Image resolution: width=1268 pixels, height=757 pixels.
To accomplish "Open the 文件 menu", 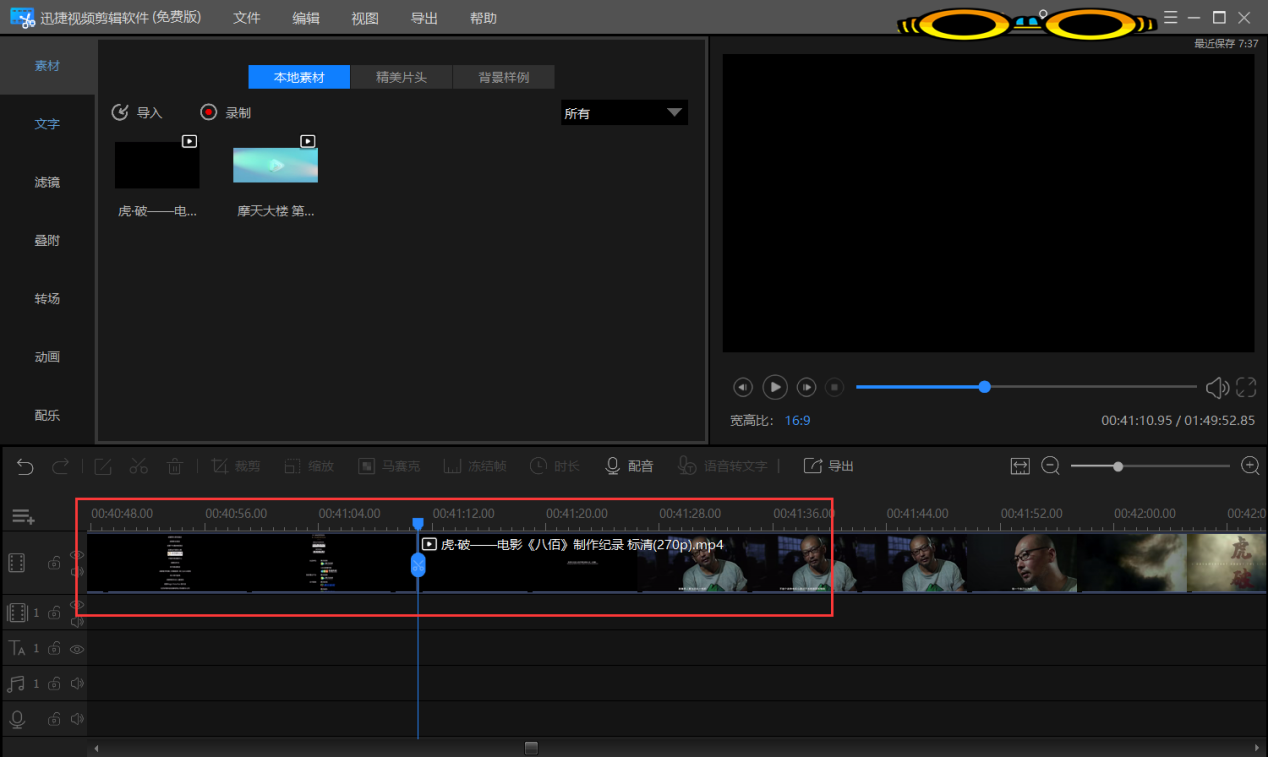I will pyautogui.click(x=246, y=18).
